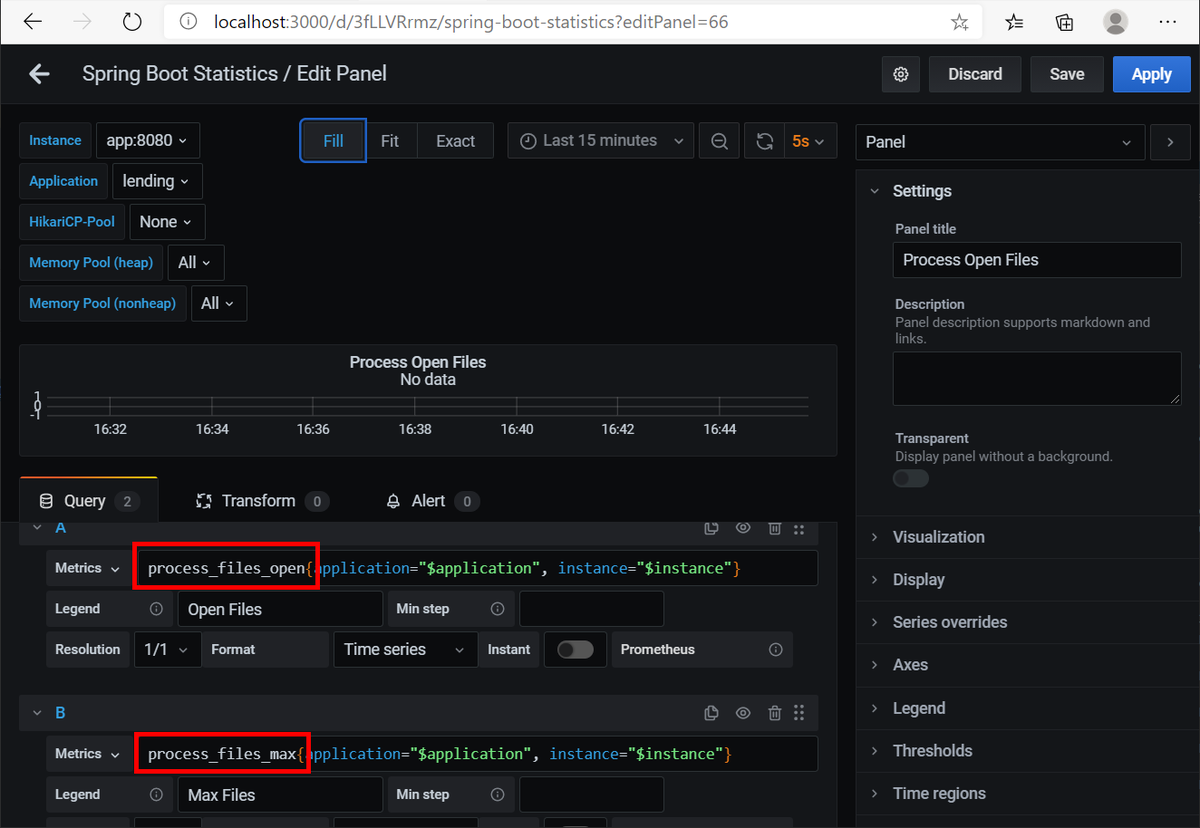This screenshot has height=828, width=1200.
Task: Show info about the Prometheus link
Action: point(776,650)
